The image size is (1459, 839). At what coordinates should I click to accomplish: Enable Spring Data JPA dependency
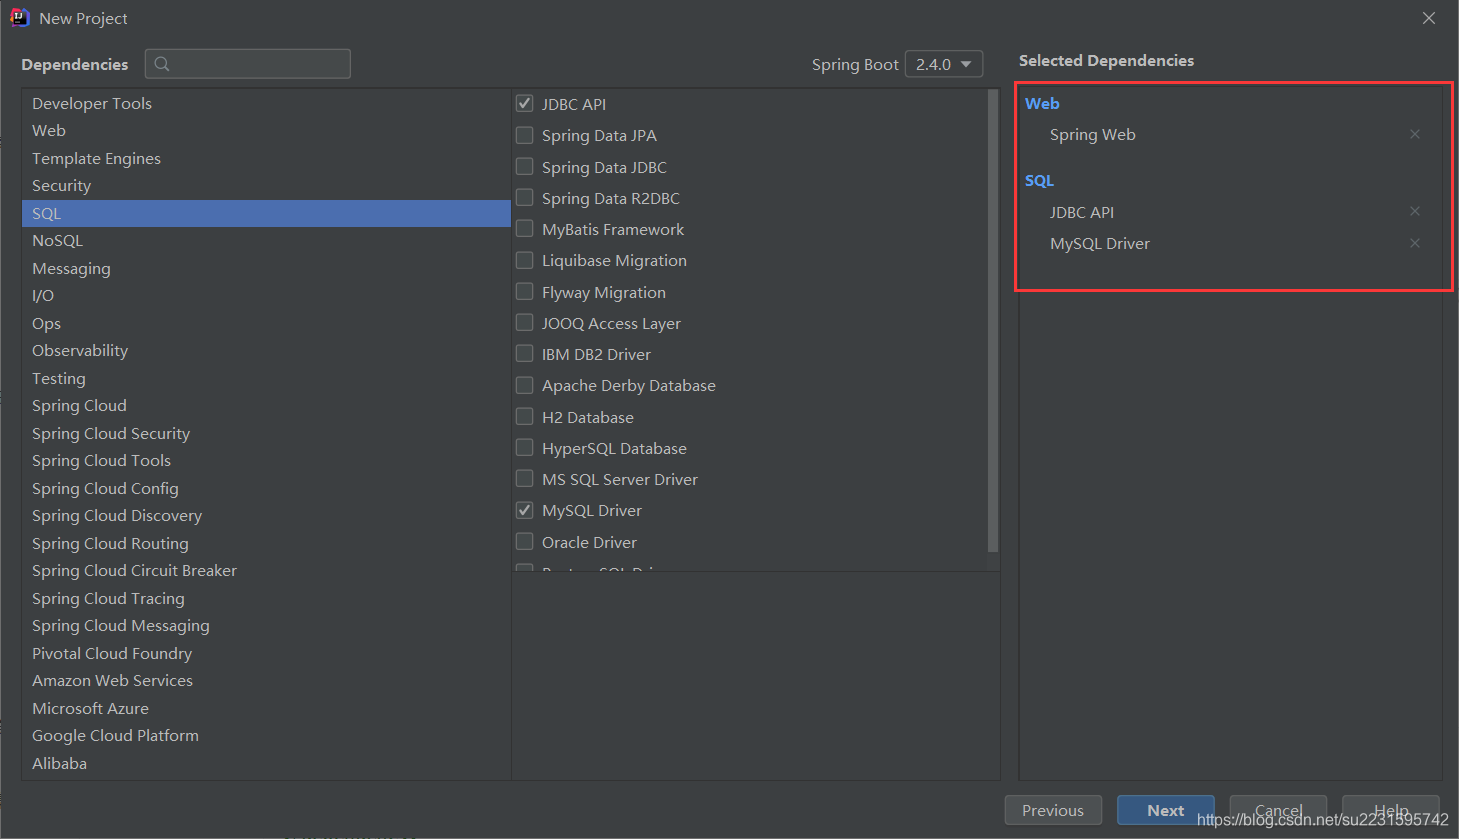coord(524,135)
